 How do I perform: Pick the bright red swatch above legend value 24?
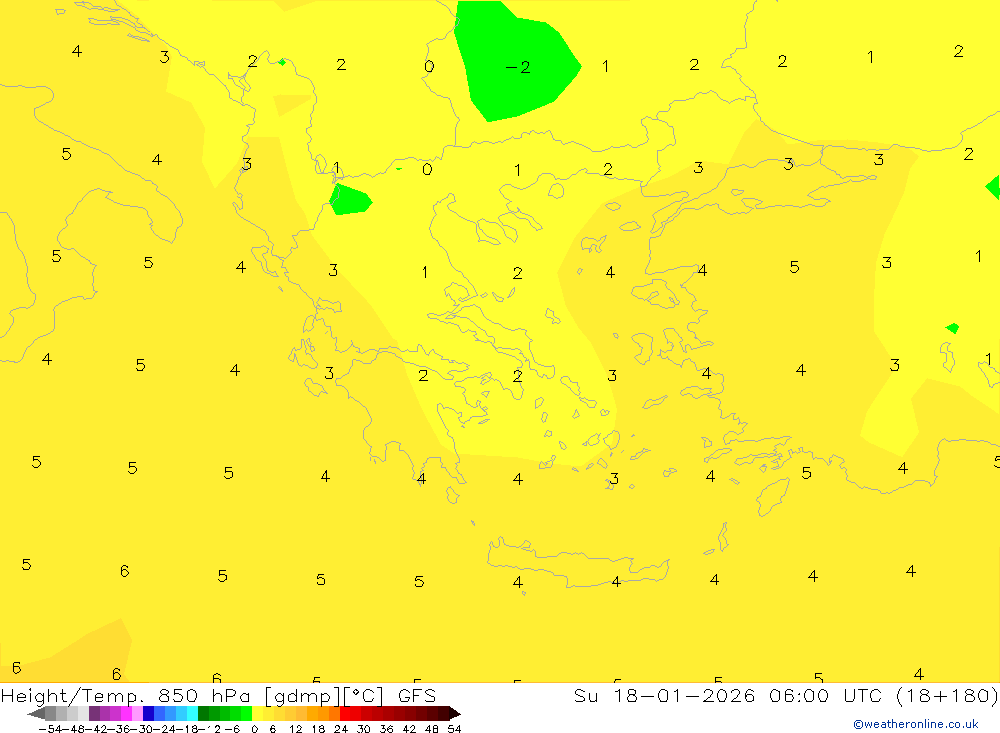click(345, 714)
